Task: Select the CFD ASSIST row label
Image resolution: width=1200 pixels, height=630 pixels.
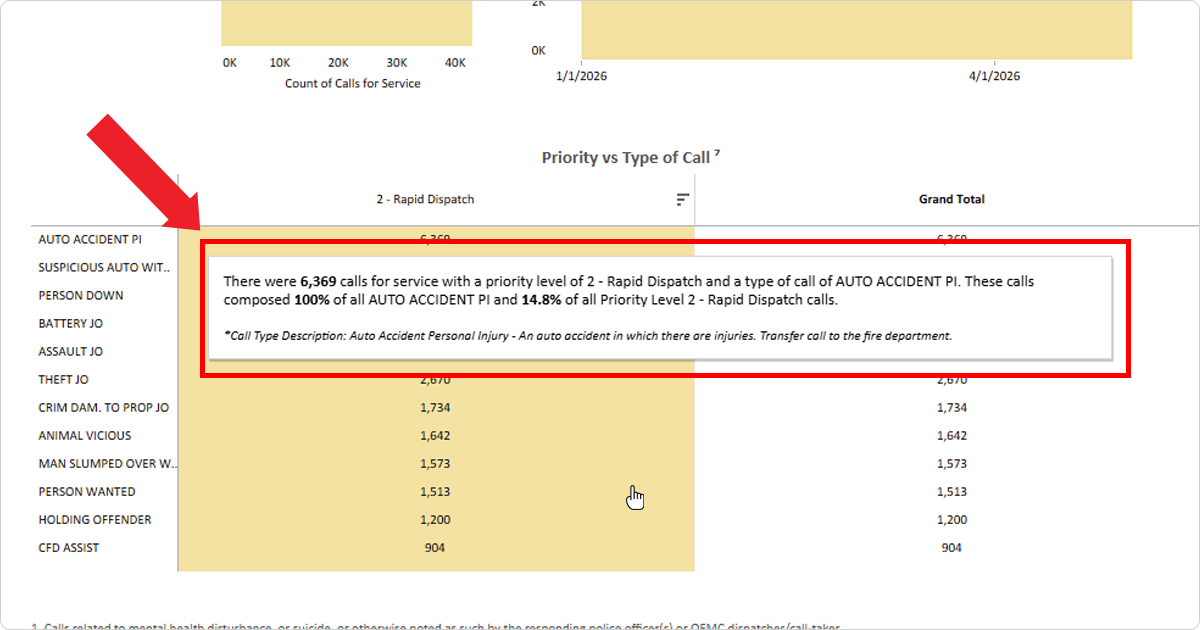Action: pyautogui.click(x=69, y=548)
